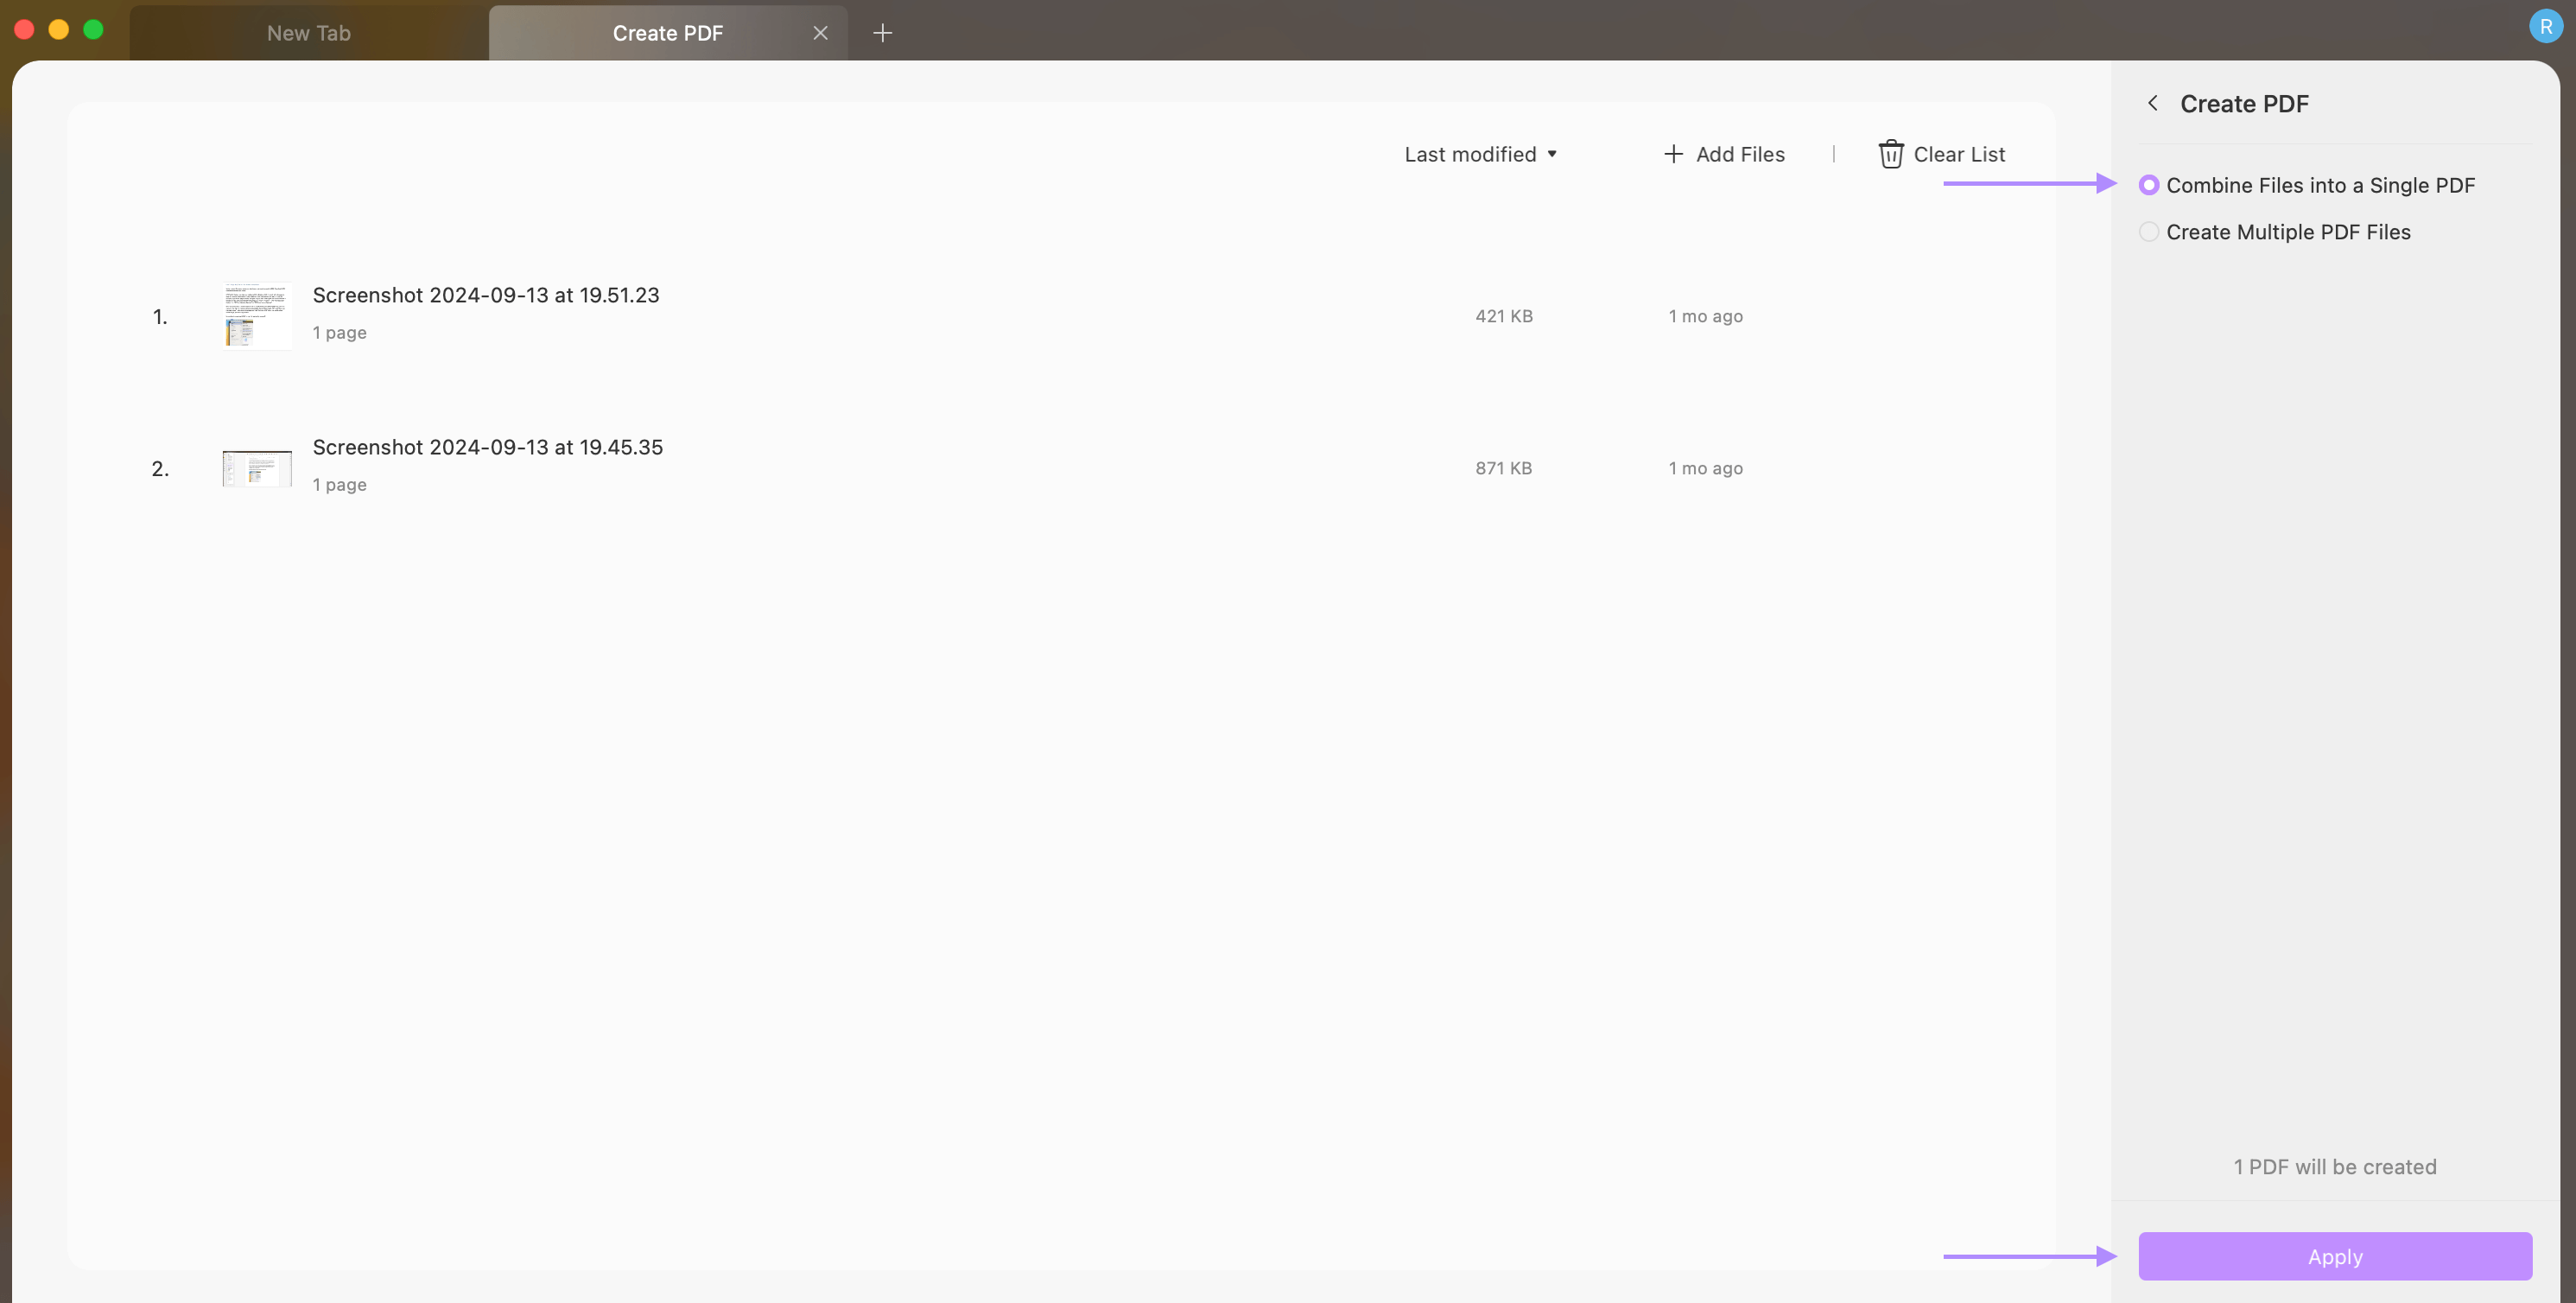
Task: Click thumbnail of Screenshot 2024-09-13 at 19.45.35
Action: click(257, 467)
